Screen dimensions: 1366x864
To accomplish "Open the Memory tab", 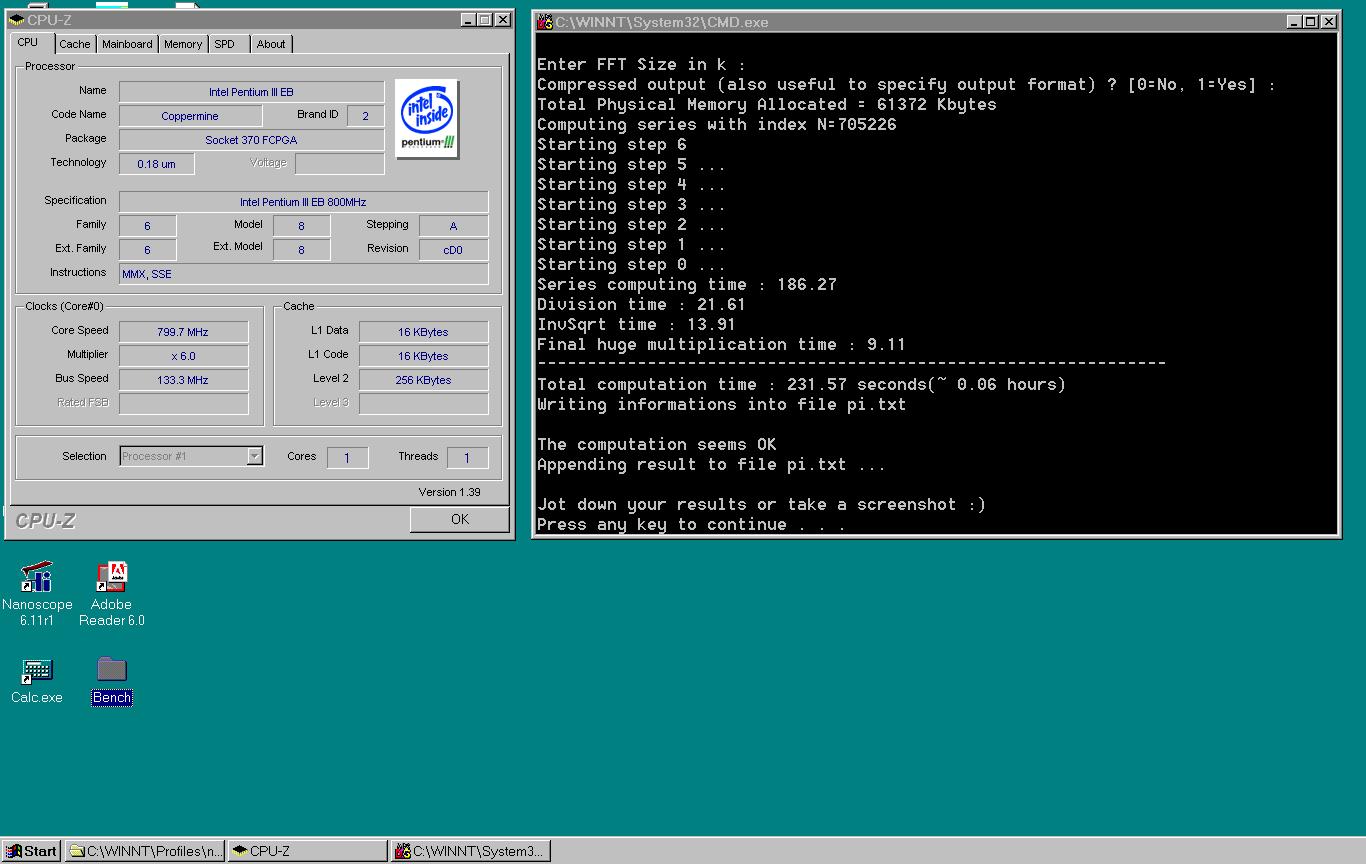I will 183,44.
